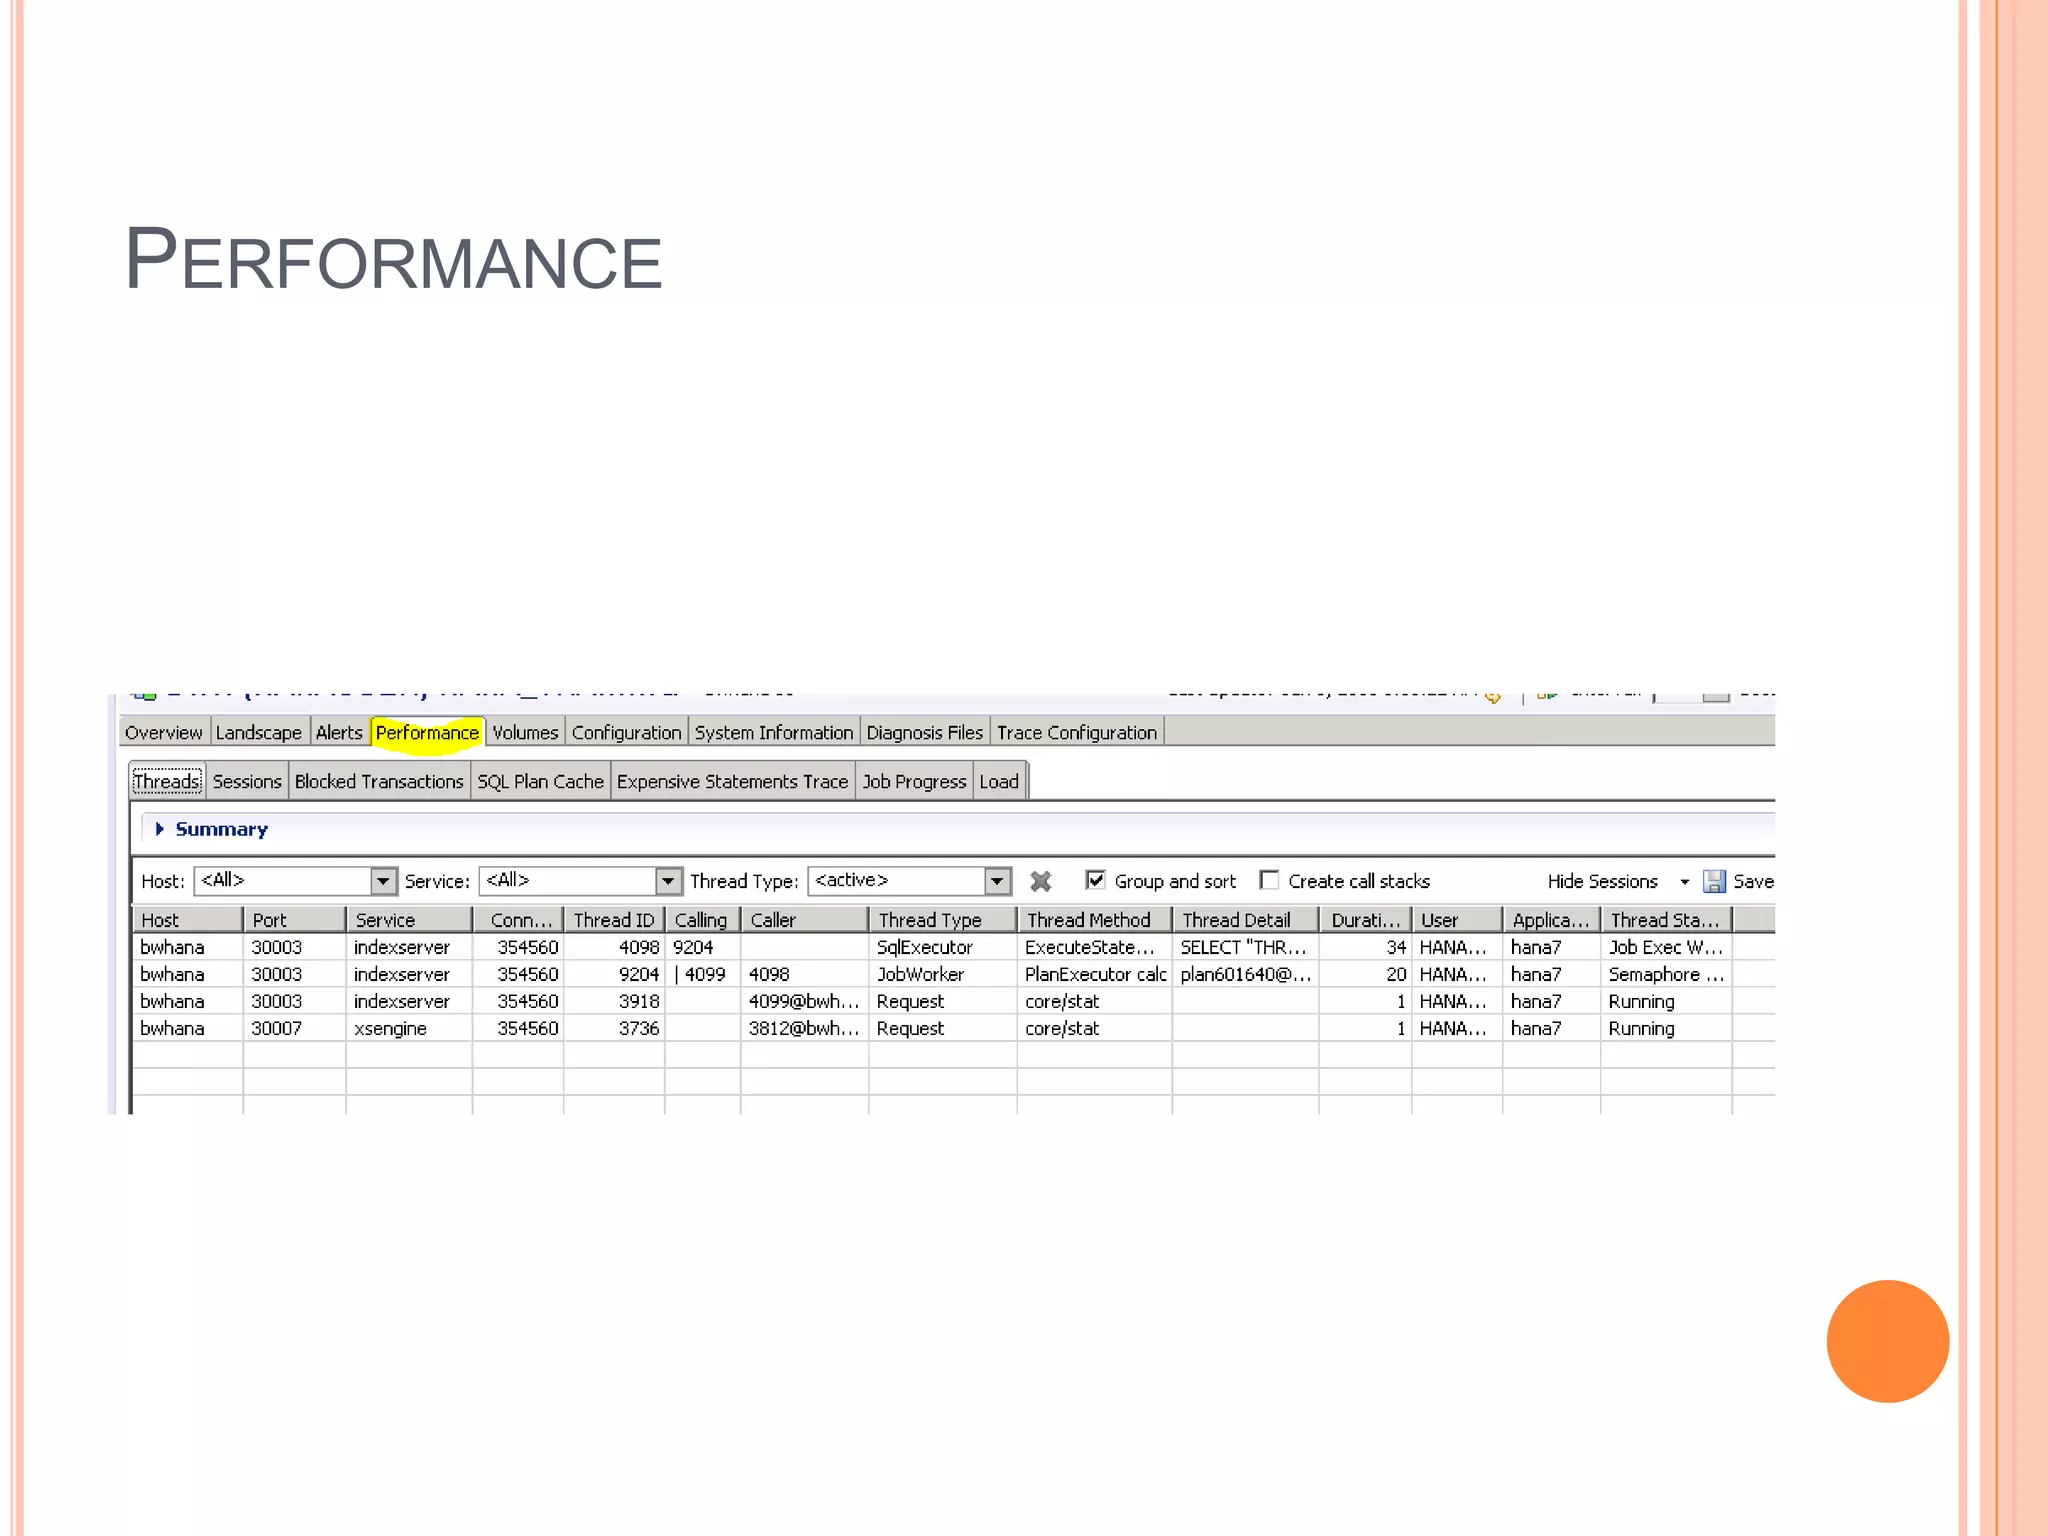Click the duration 20 cell

click(x=1365, y=974)
